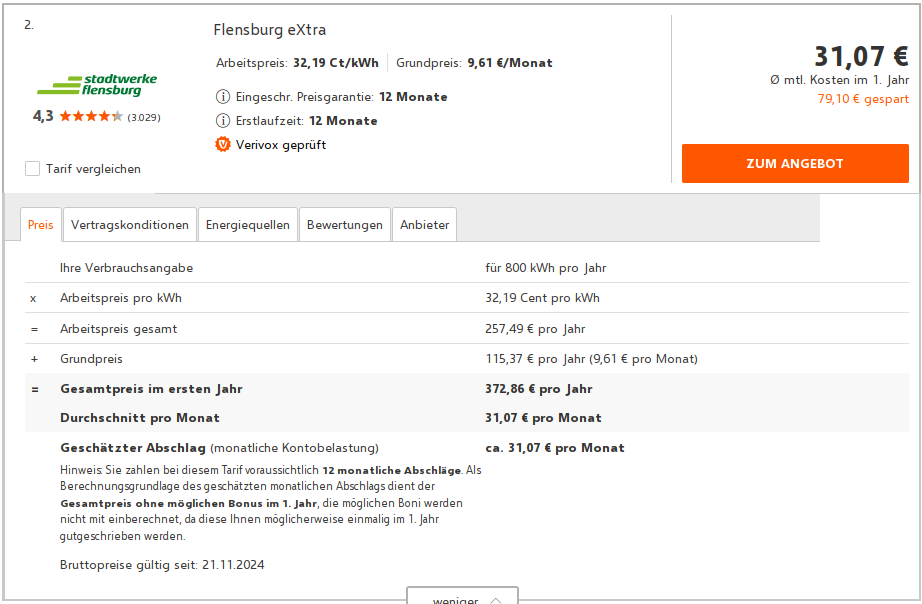Image resolution: width=922 pixels, height=604 pixels.
Task: Click the '32,19 Cent pro kWh' cell
Action: [x=542, y=298]
